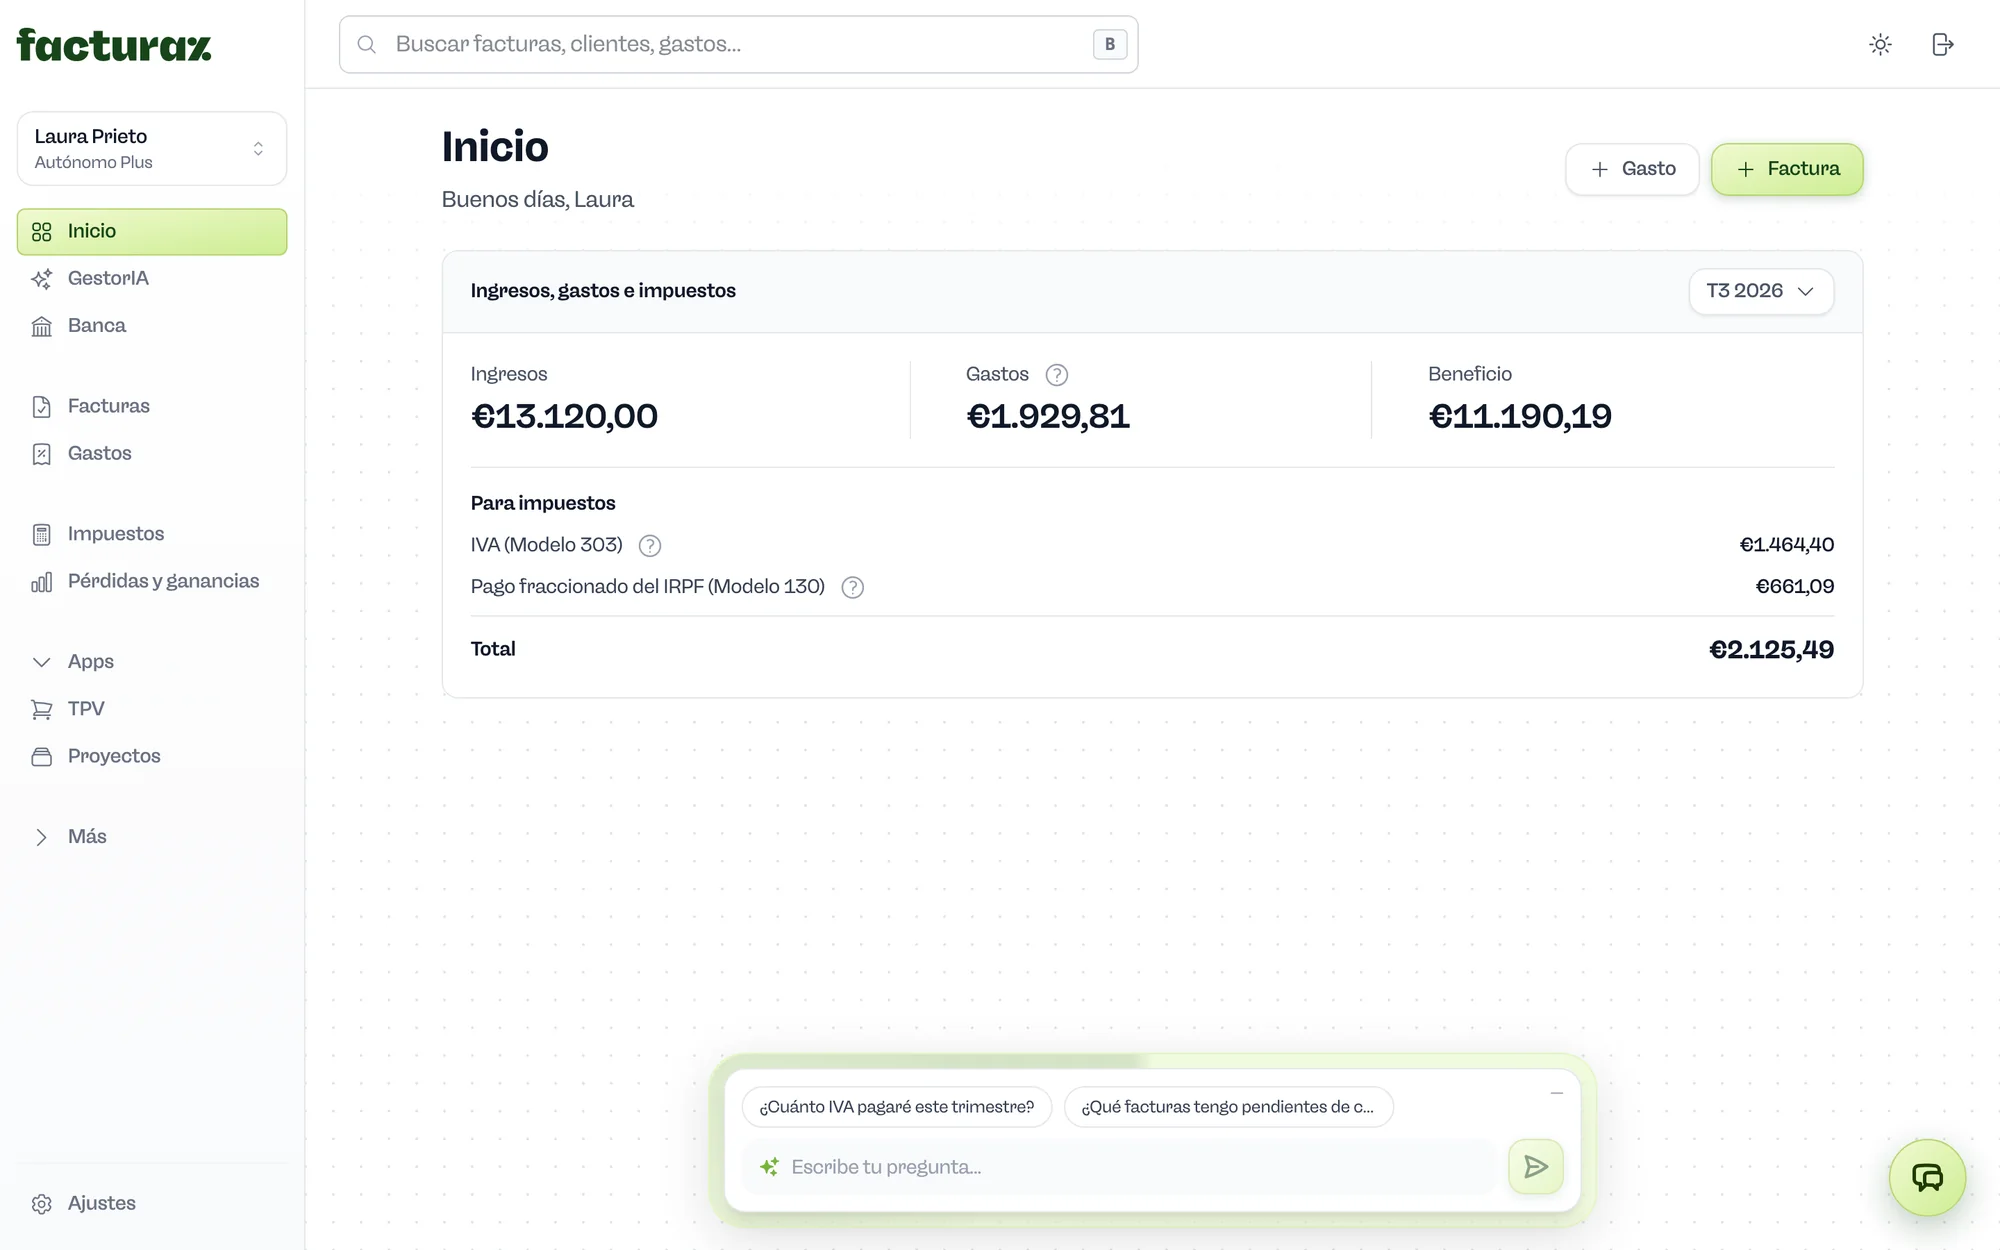Show help for IRPF Modelo 130
The width and height of the screenshot is (2000, 1250).
(852, 588)
